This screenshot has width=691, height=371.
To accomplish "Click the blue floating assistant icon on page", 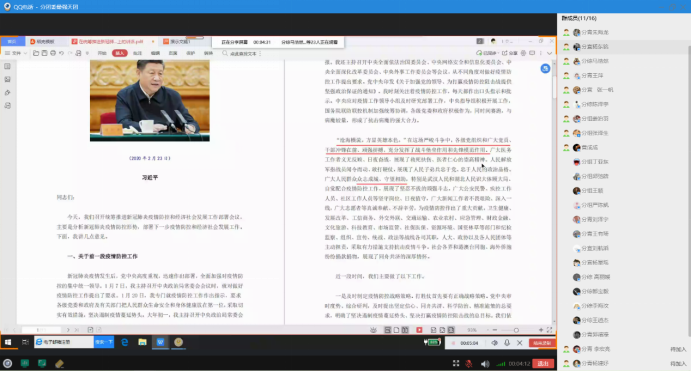I will coord(545,68).
